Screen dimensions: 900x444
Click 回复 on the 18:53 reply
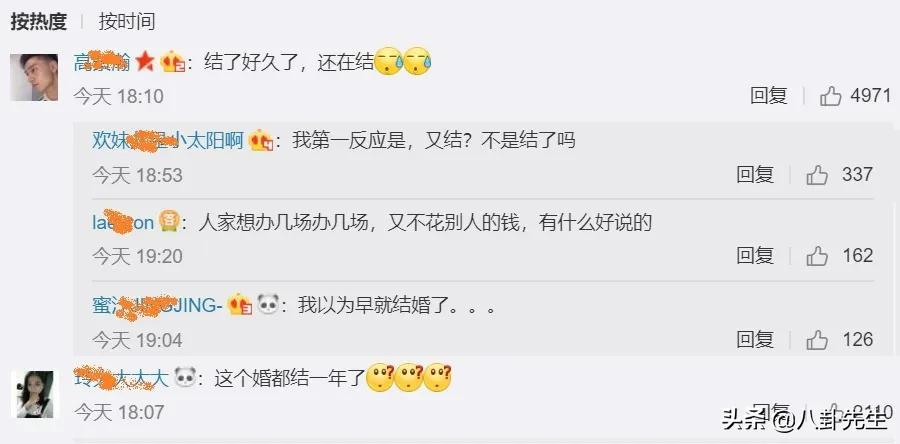[755, 174]
